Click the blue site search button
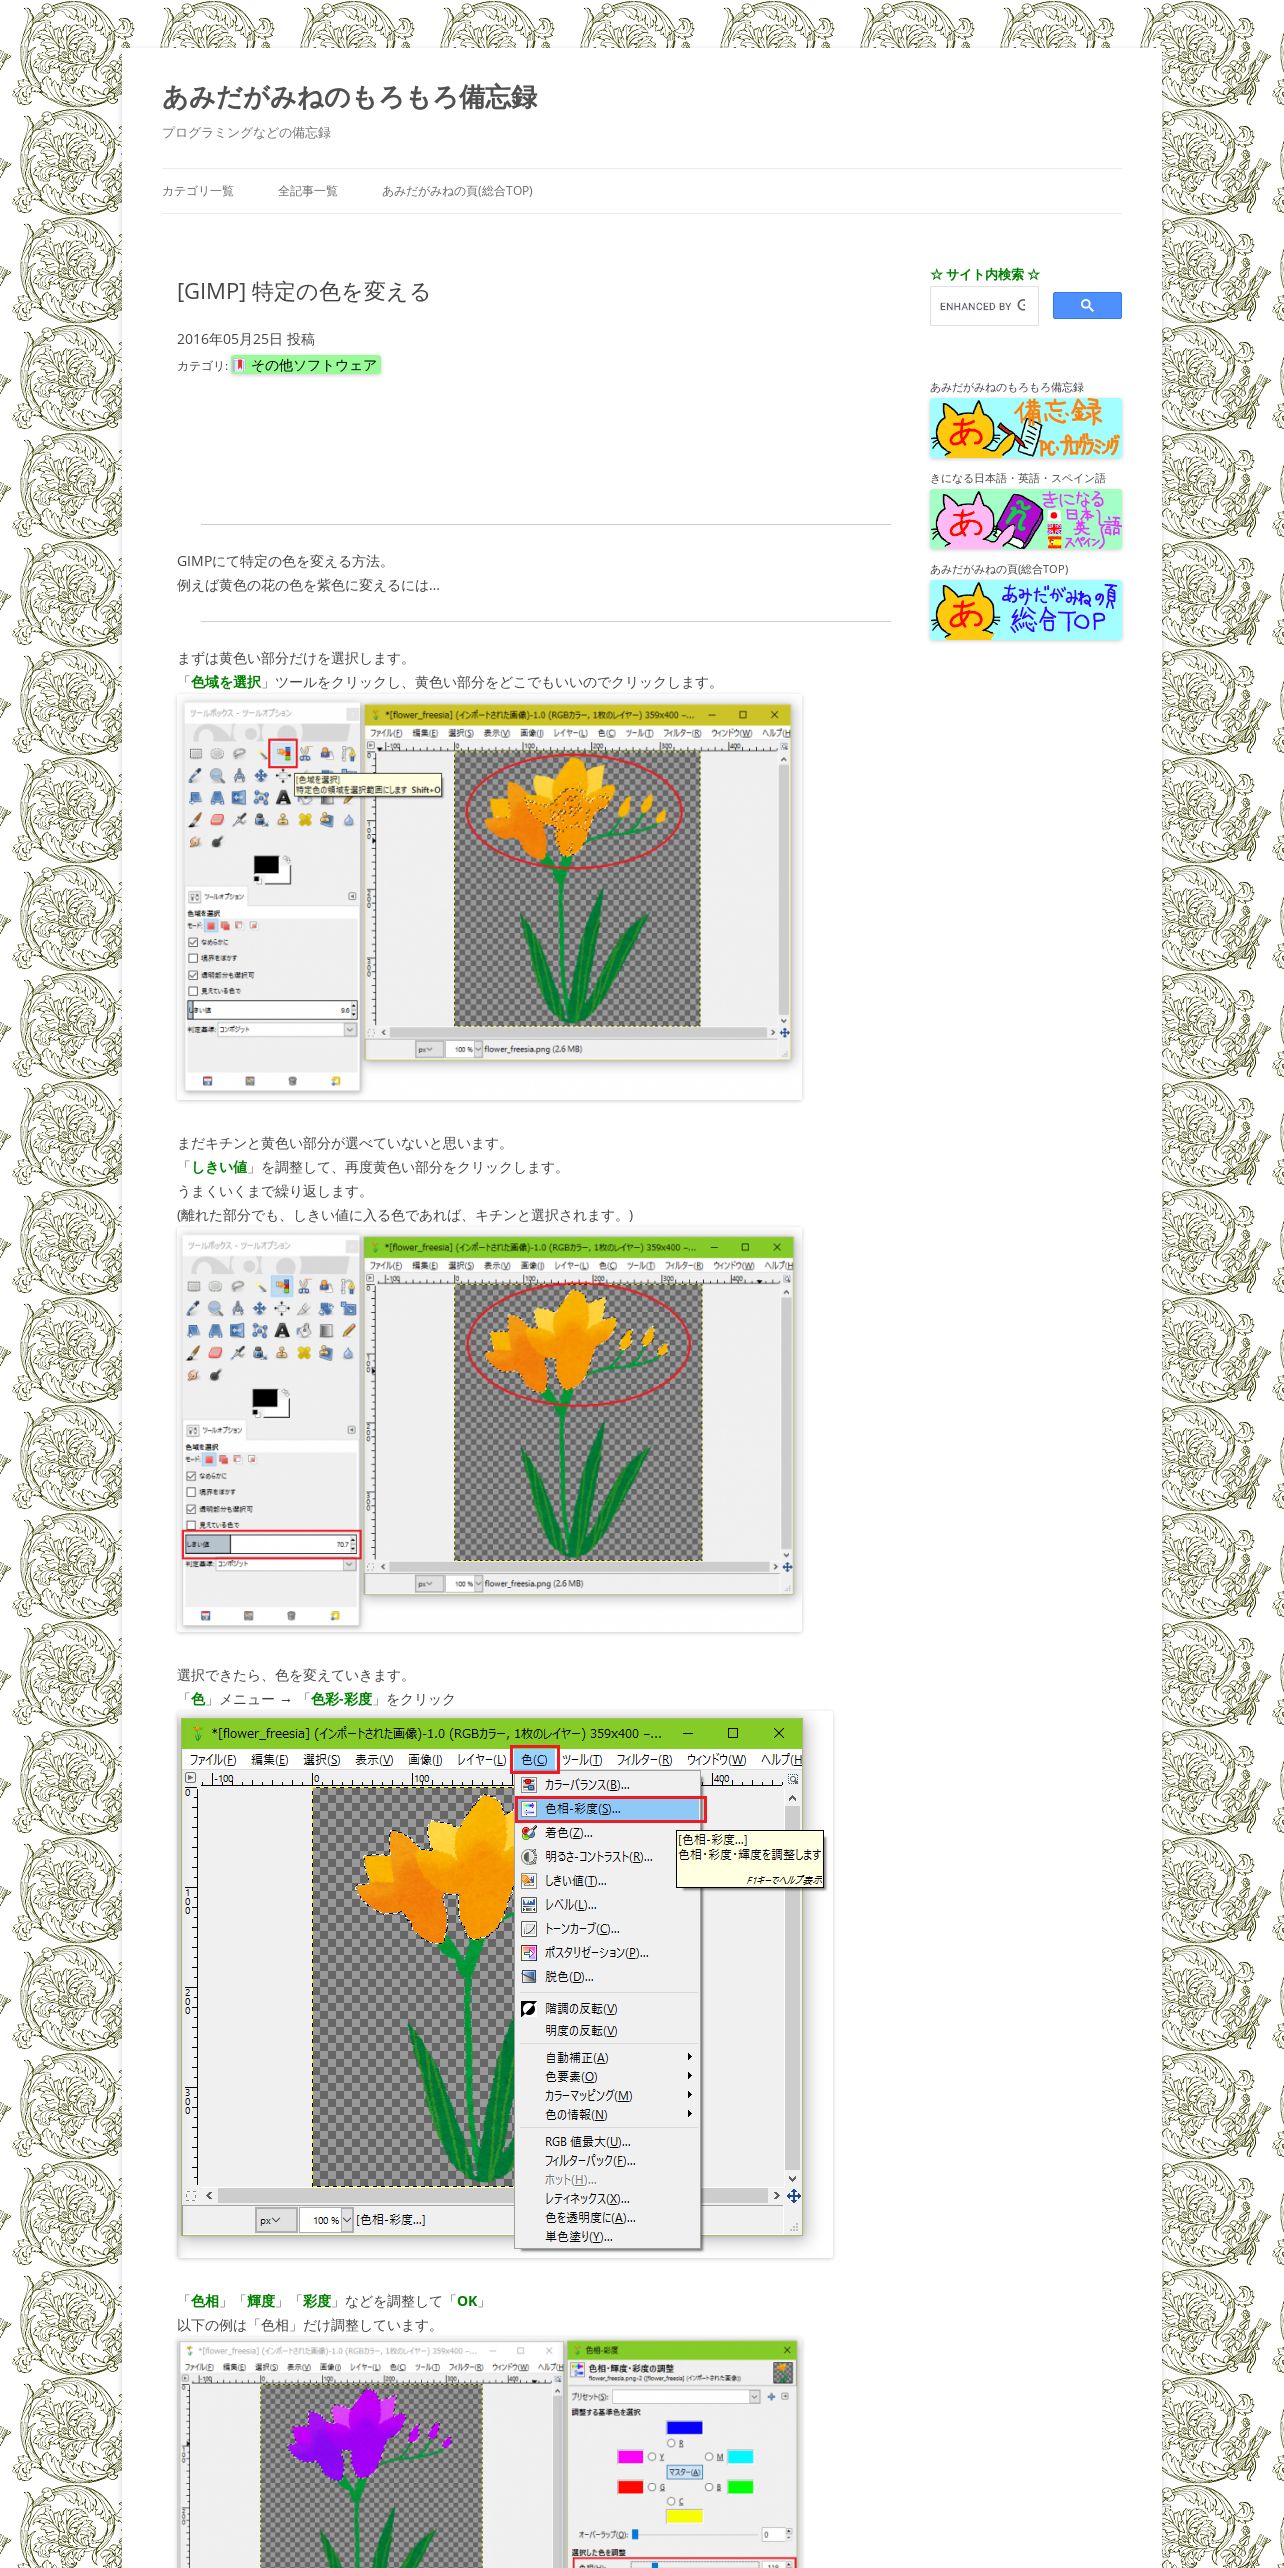The width and height of the screenshot is (1284, 2568). tap(1087, 306)
